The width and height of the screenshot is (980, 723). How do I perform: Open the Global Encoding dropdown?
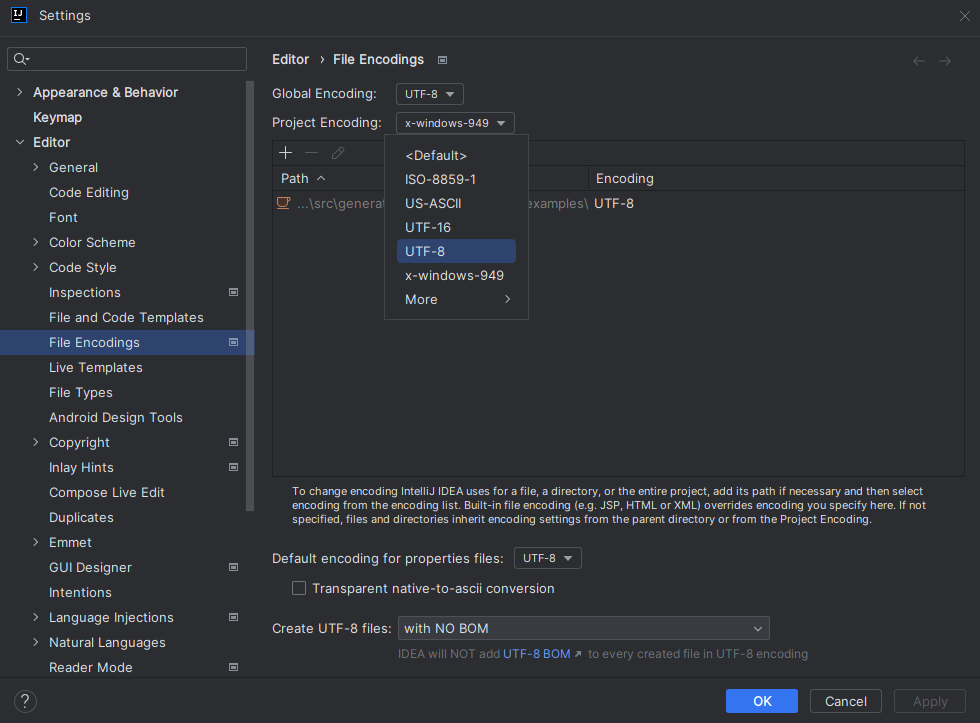(429, 93)
